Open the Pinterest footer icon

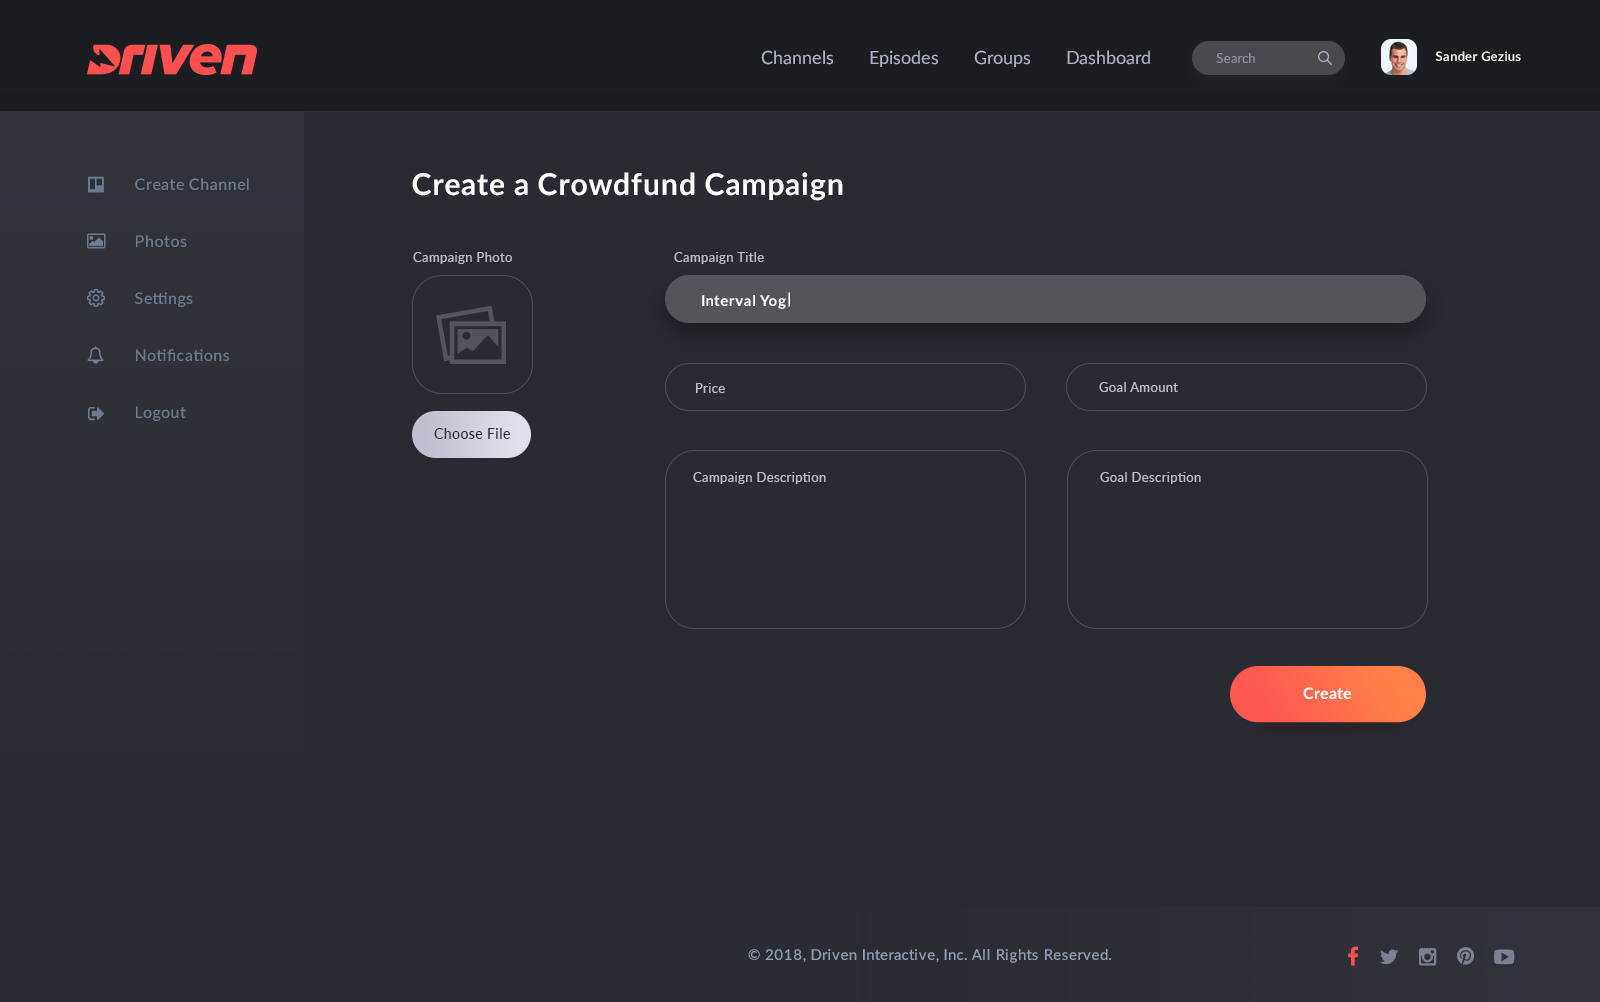[x=1465, y=956]
